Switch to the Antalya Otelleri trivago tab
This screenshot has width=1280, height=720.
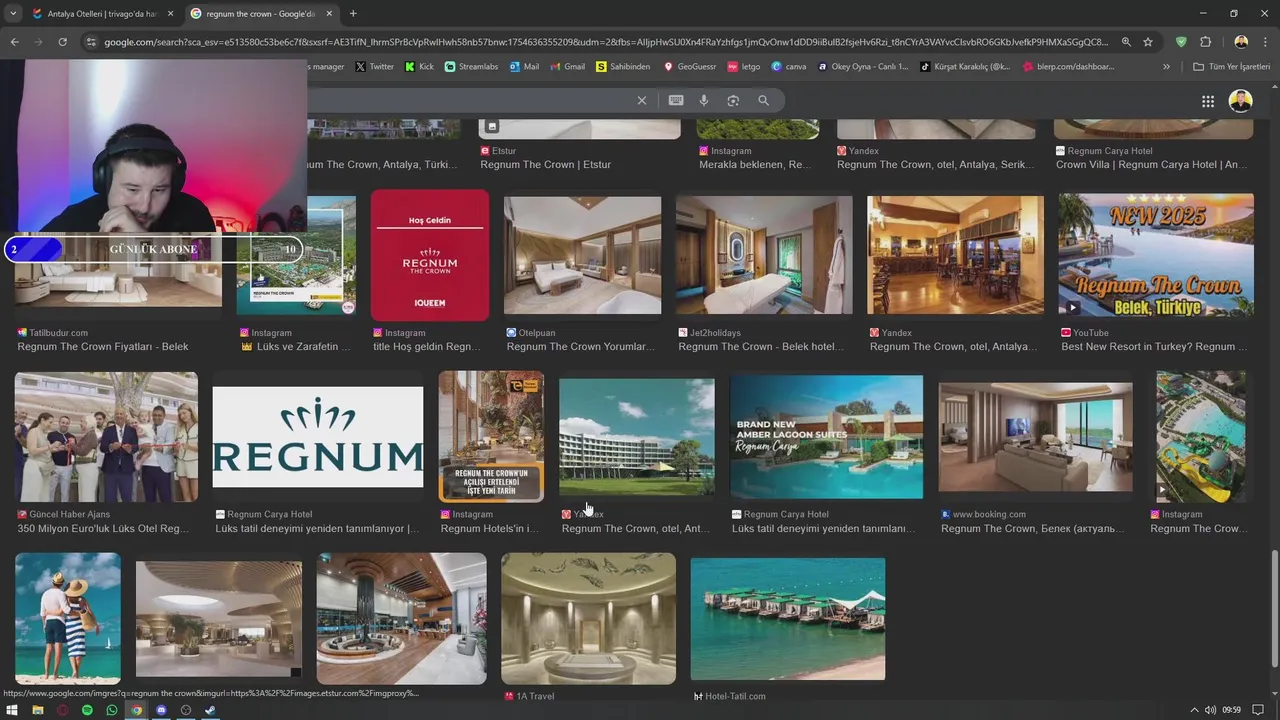(x=103, y=14)
